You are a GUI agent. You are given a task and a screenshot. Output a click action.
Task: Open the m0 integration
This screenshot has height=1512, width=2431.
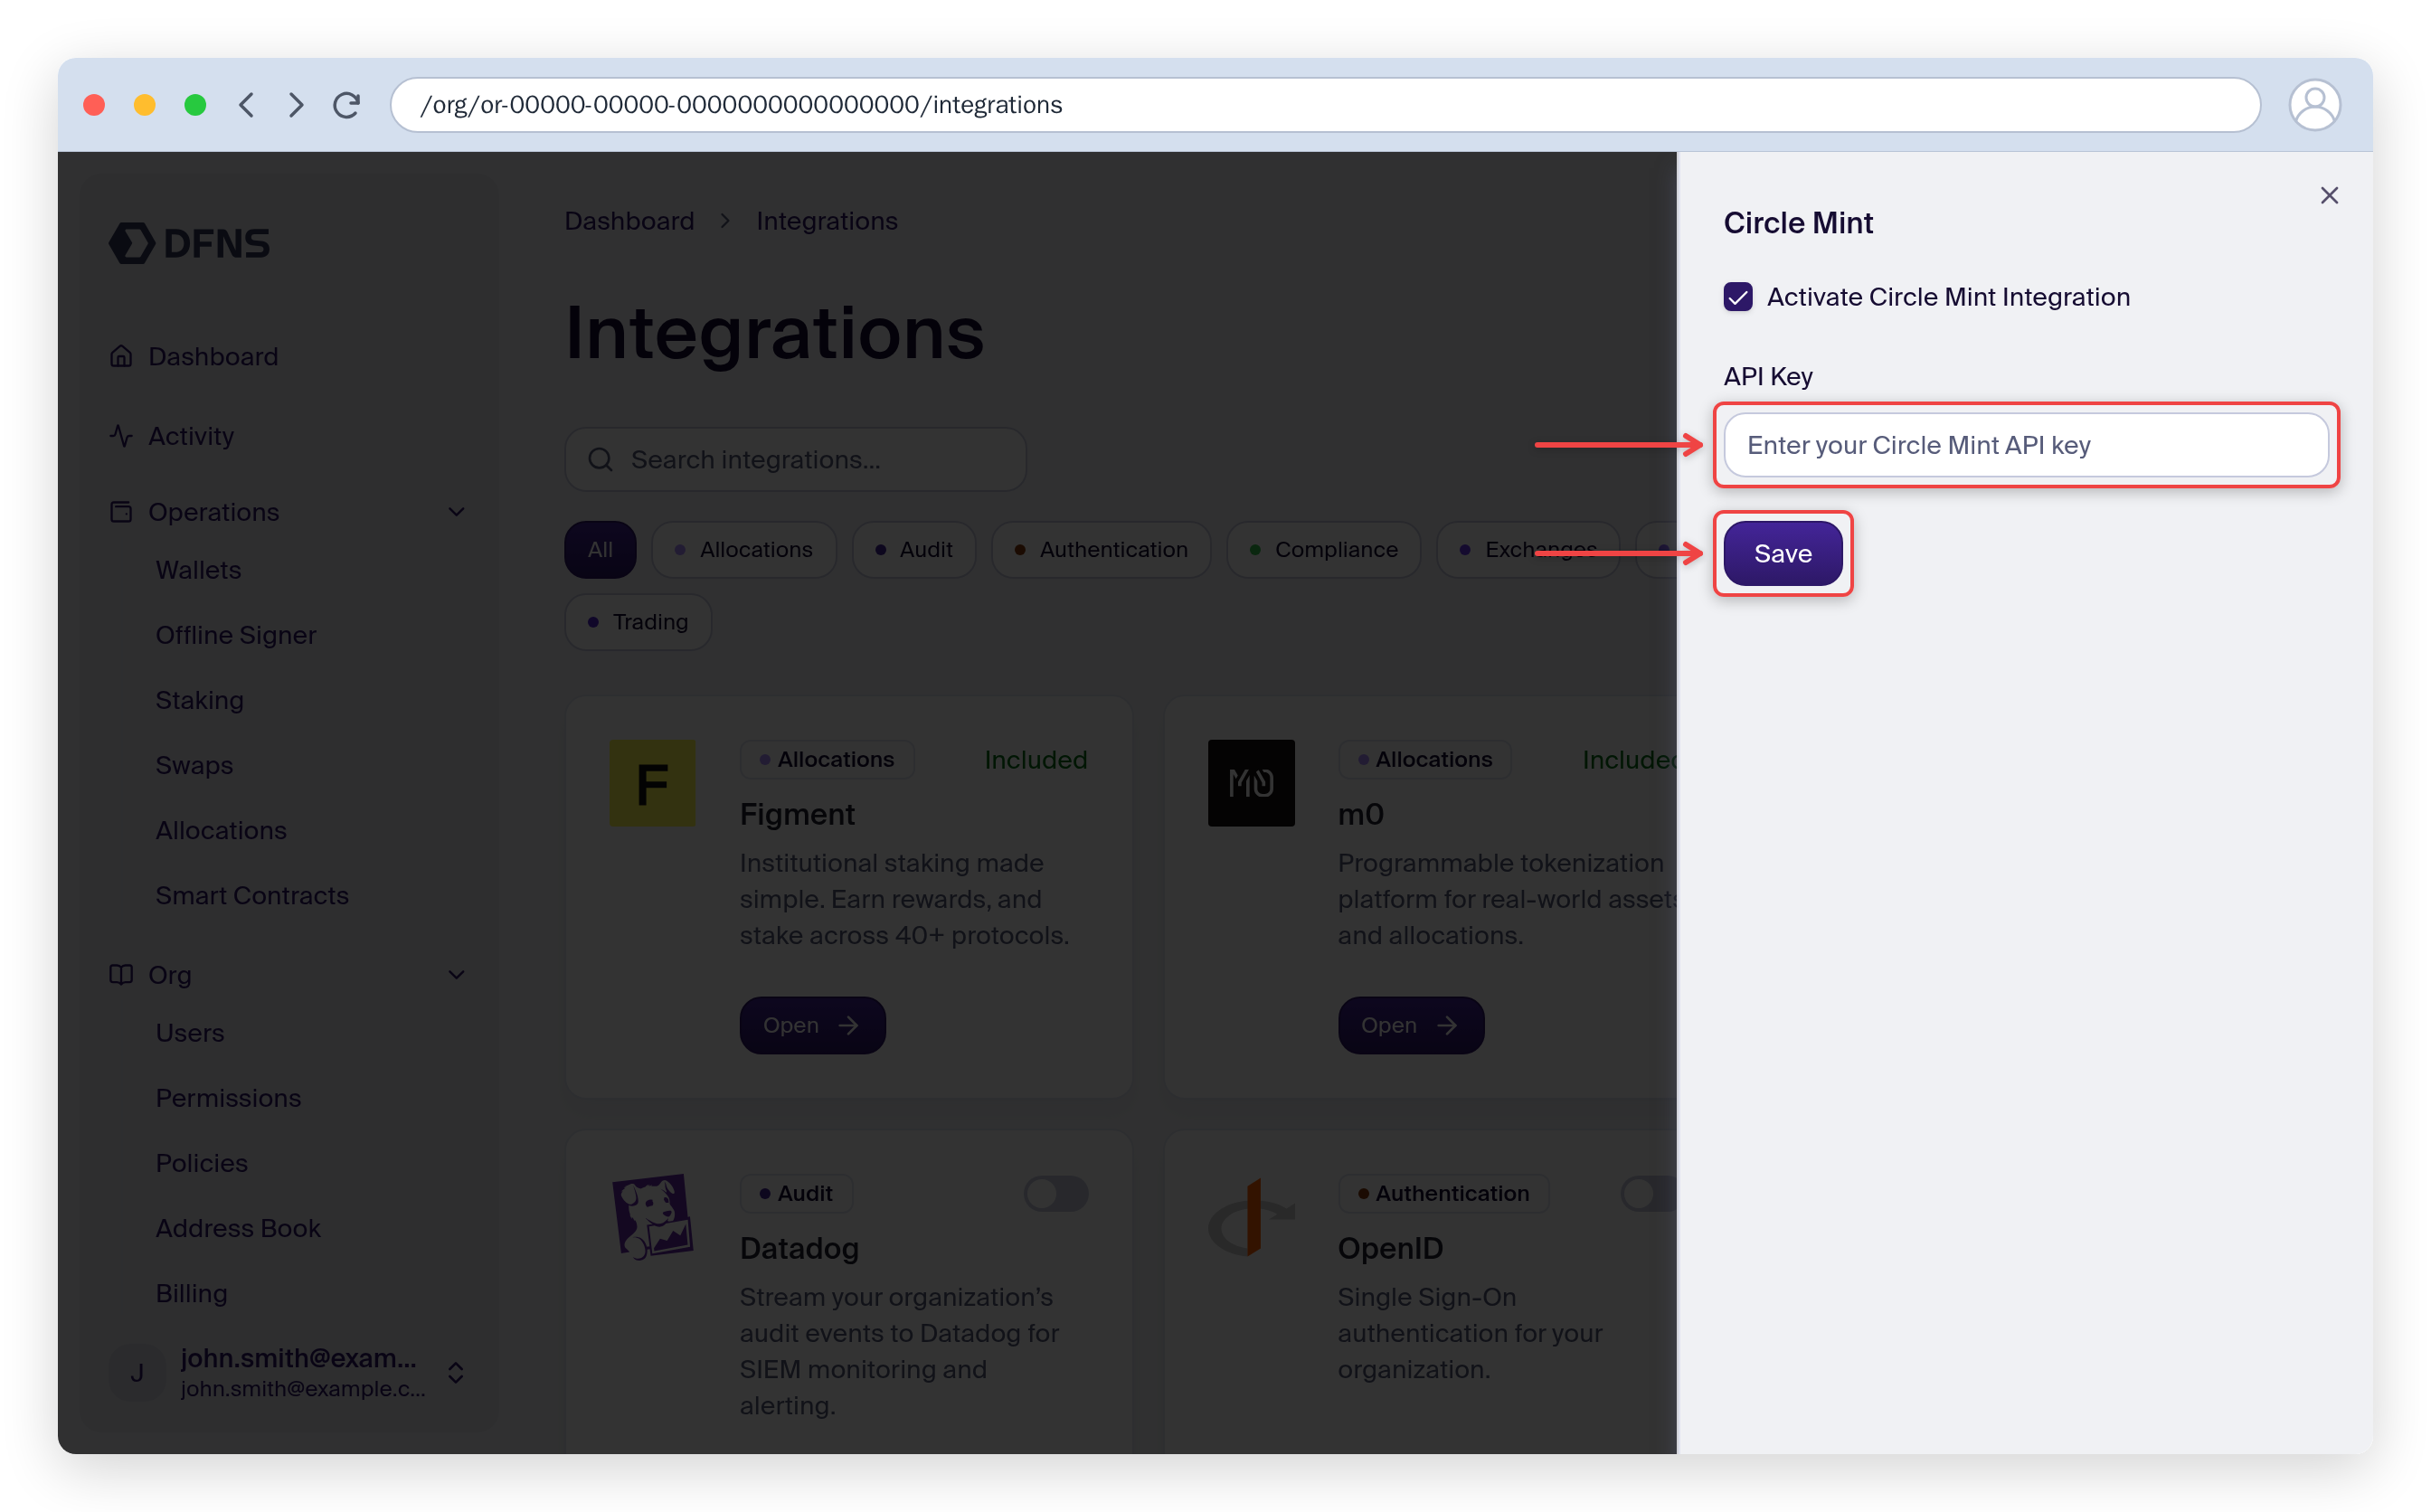pyautogui.click(x=1410, y=1025)
